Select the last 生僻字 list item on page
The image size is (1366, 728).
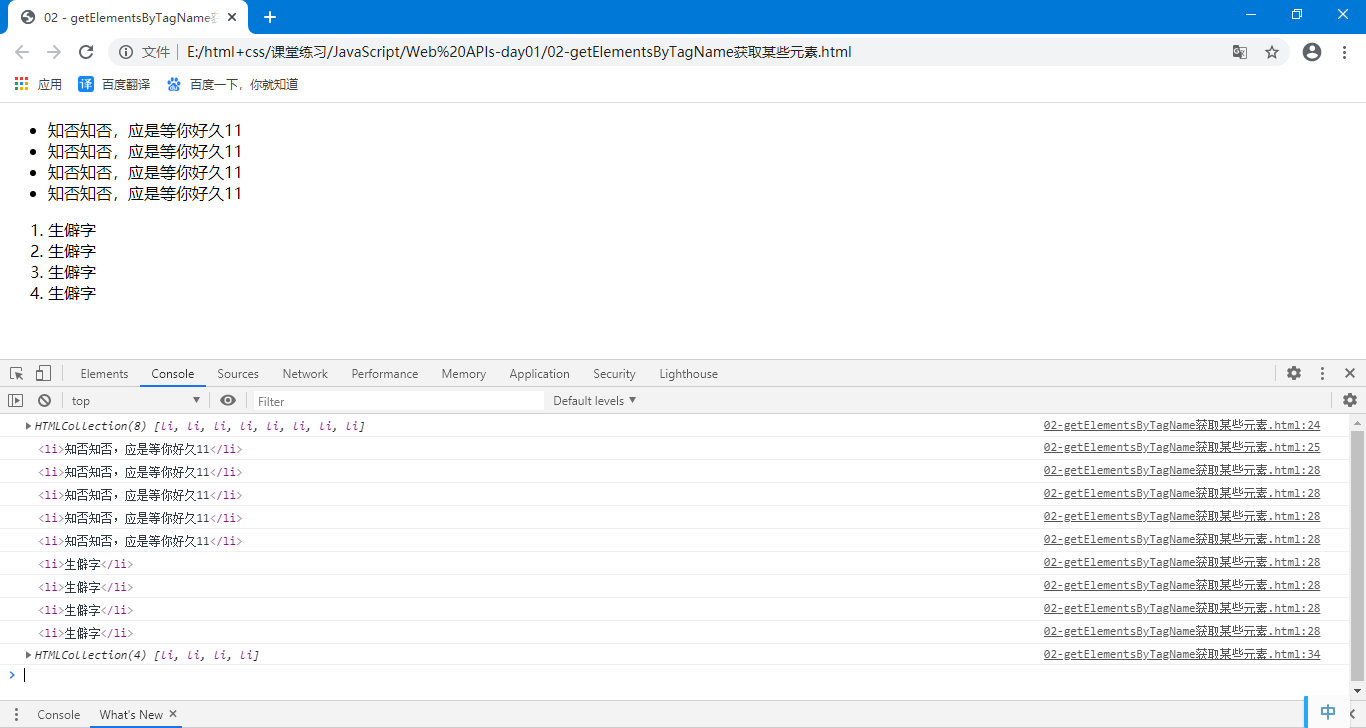pyautogui.click(x=72, y=293)
